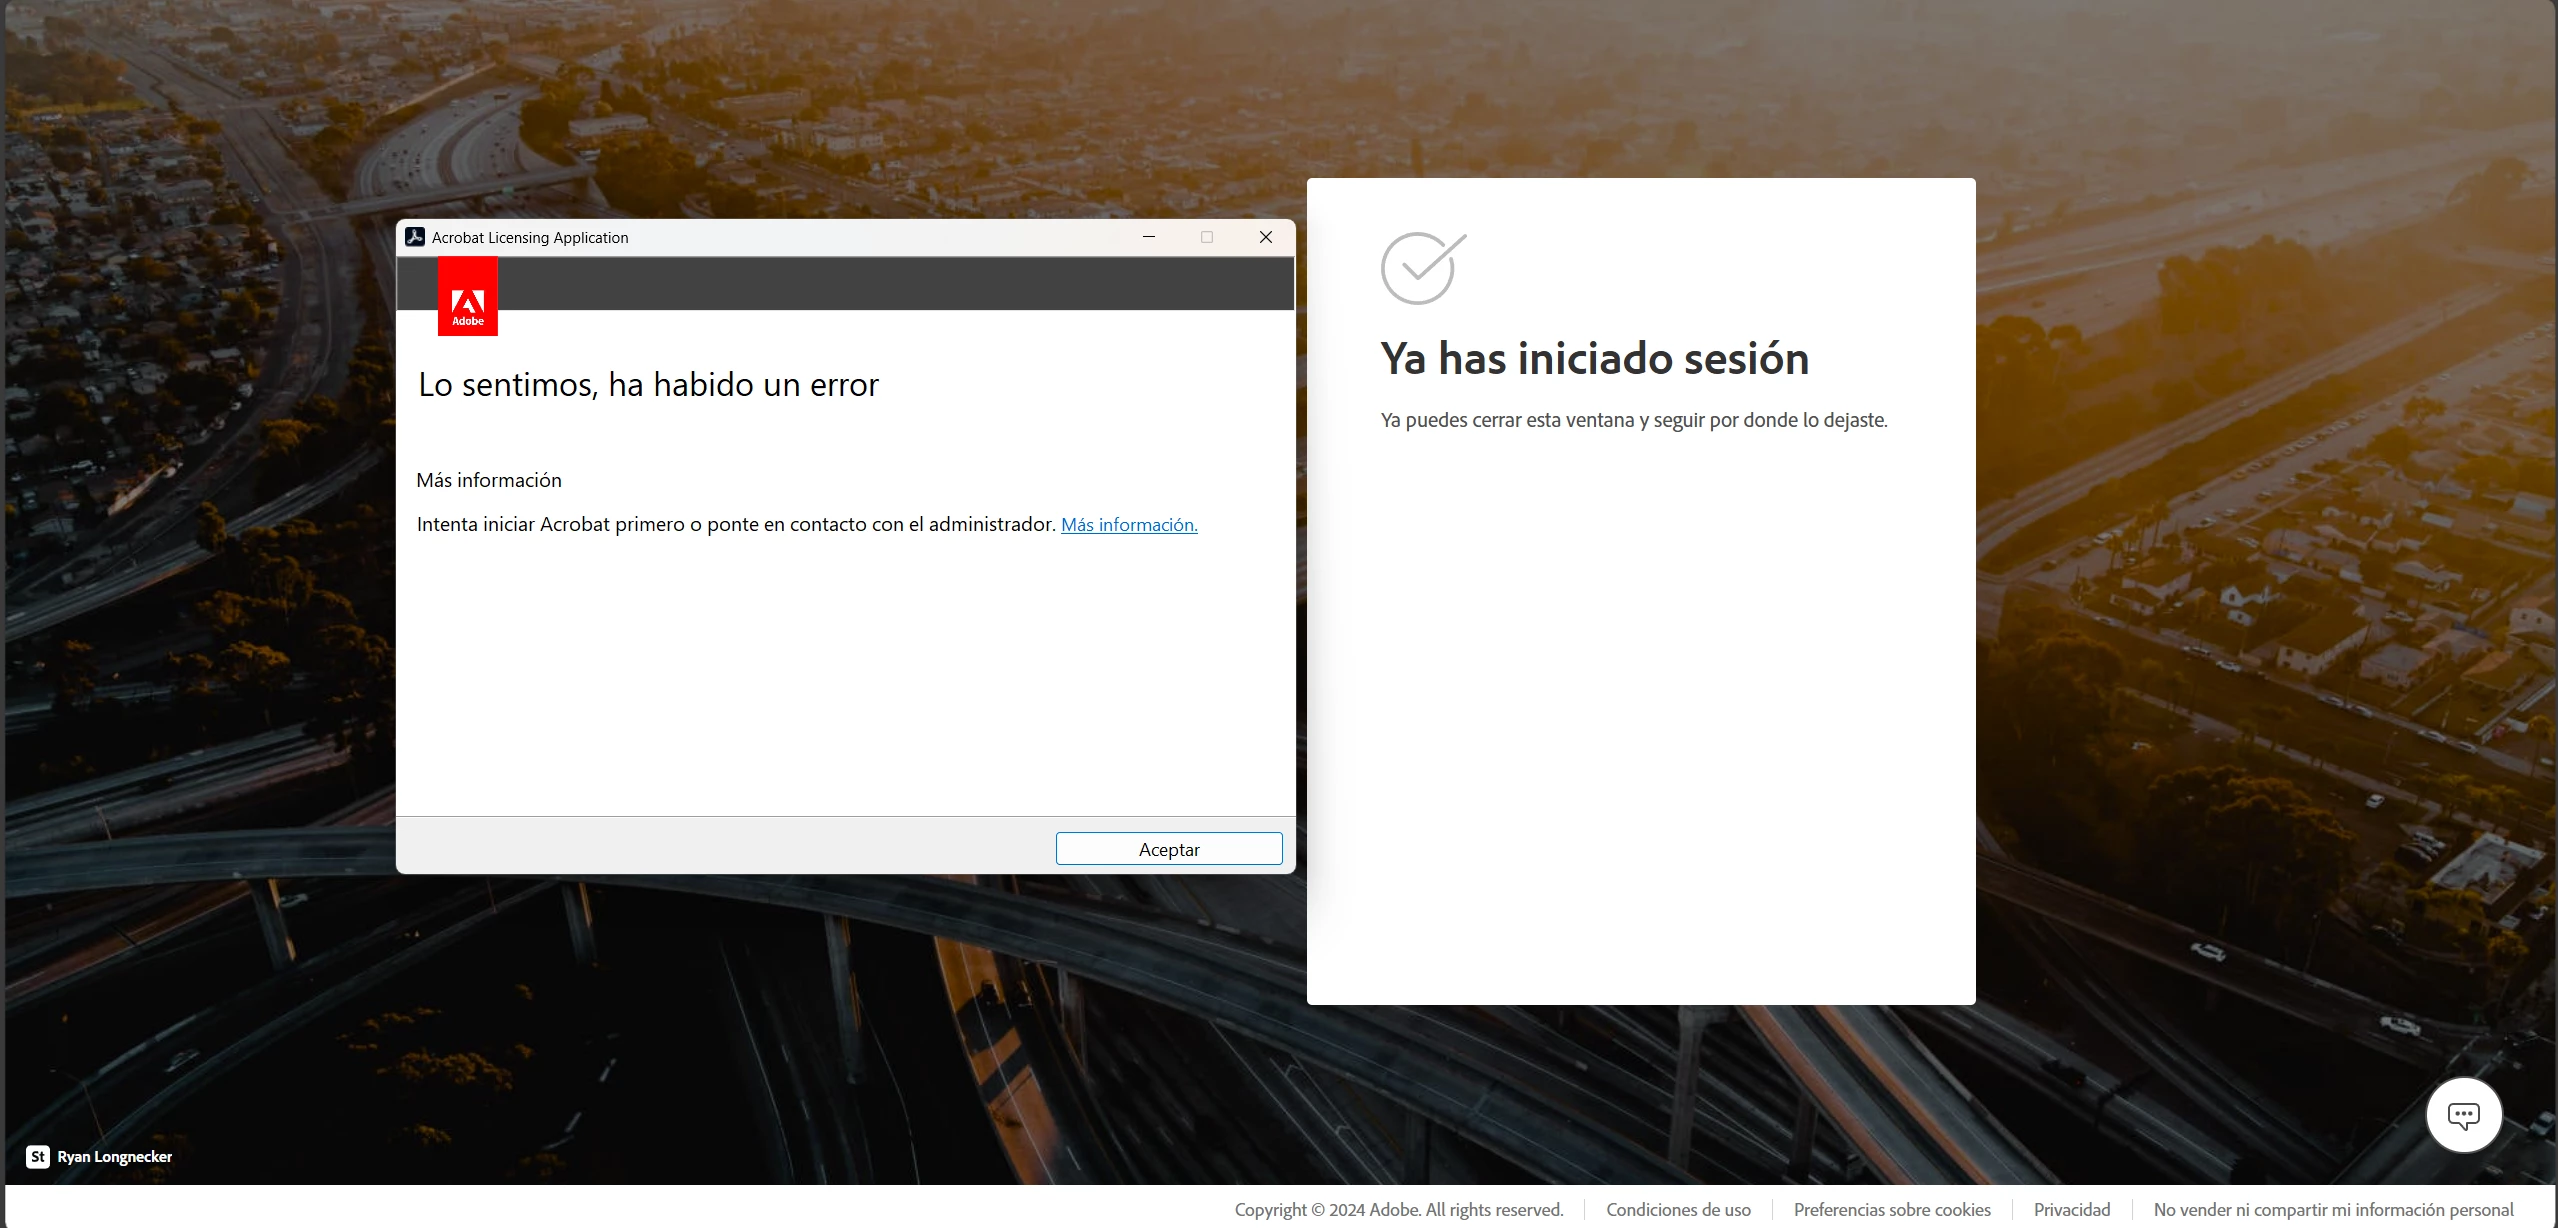Screen dimensions: 2558x1228
Task: Click the disabled maximize window button
Action: [x=1207, y=237]
